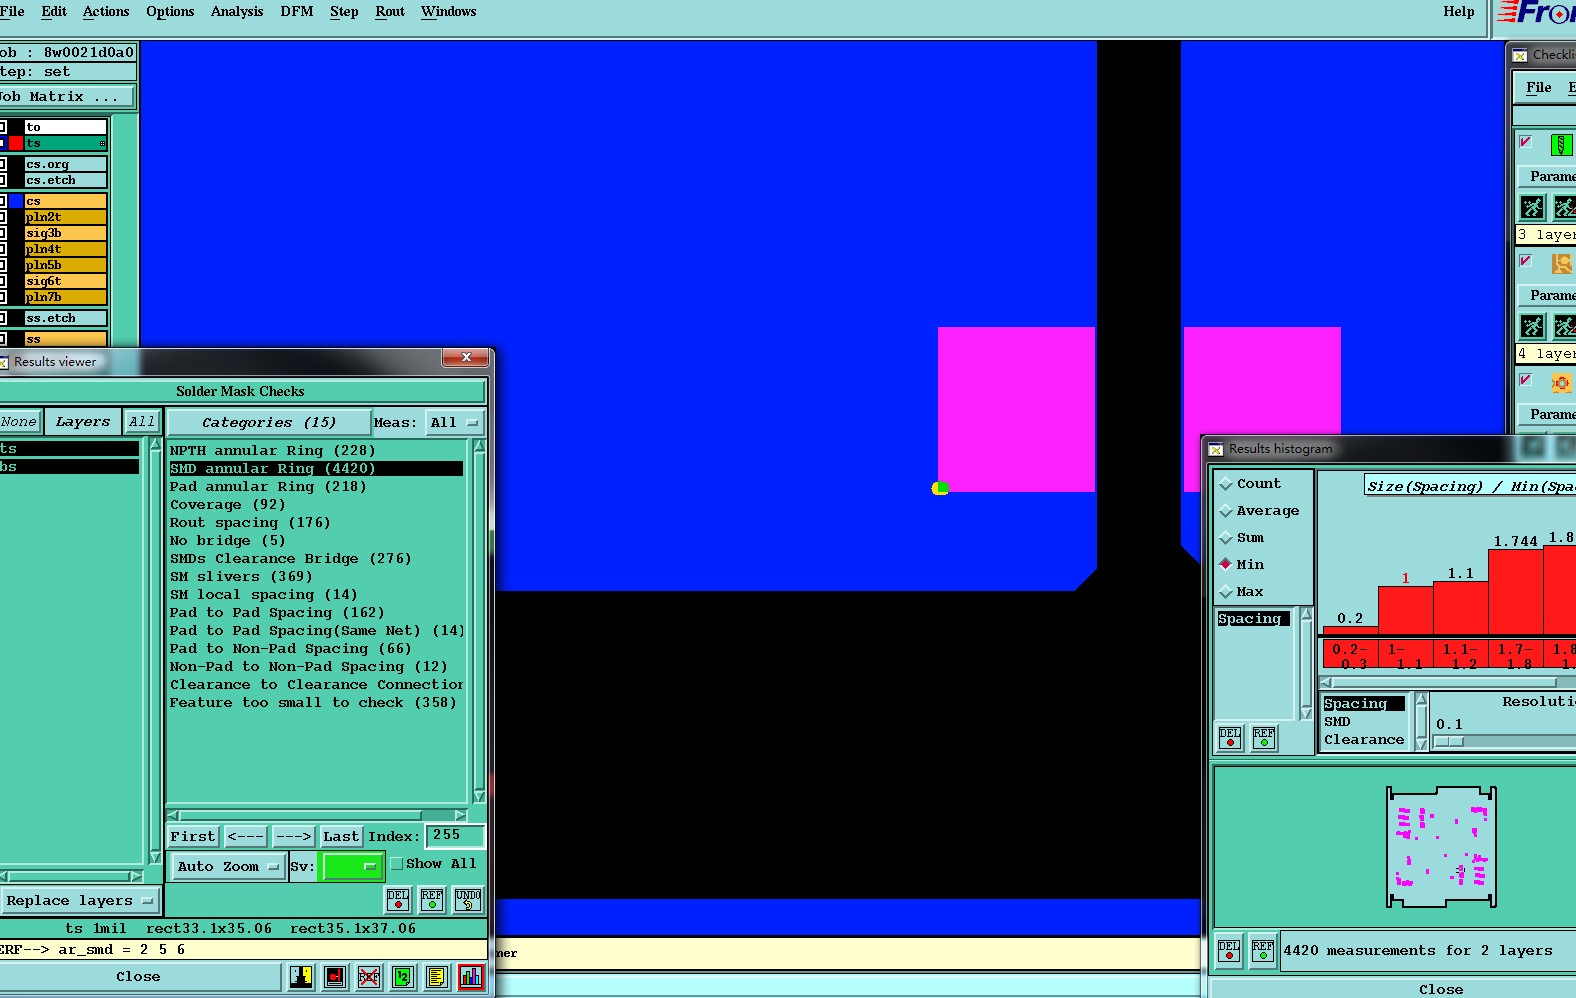
Task: Select Count radio option in histogram
Action: (x=1226, y=484)
